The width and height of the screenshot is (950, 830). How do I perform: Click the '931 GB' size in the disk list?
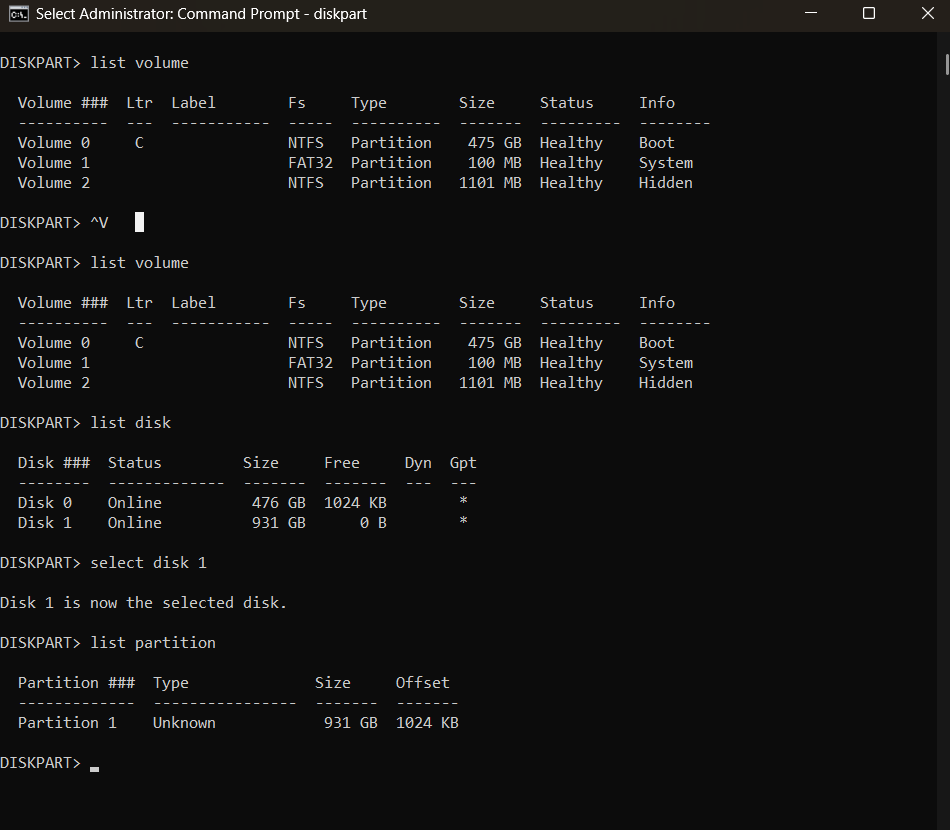click(x=279, y=523)
